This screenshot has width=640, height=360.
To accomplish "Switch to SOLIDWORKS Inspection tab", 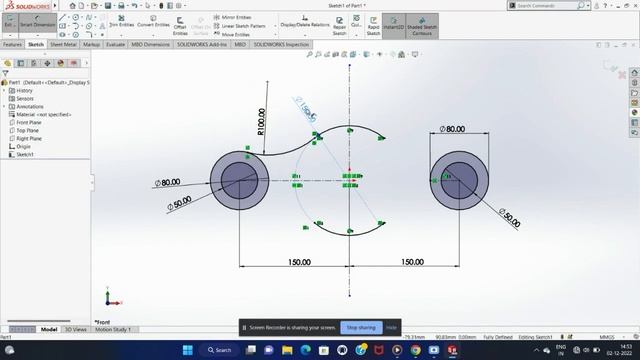I will 281,44.
